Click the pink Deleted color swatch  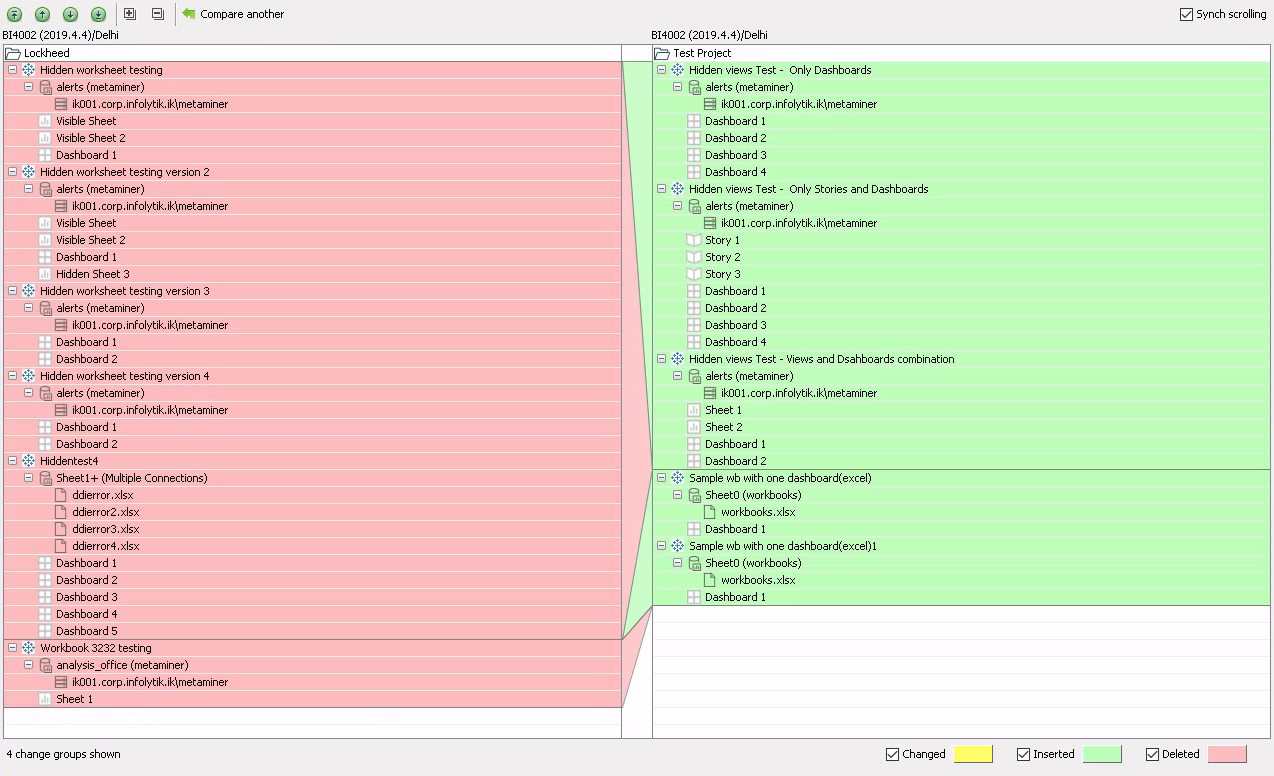pyautogui.click(x=1227, y=754)
